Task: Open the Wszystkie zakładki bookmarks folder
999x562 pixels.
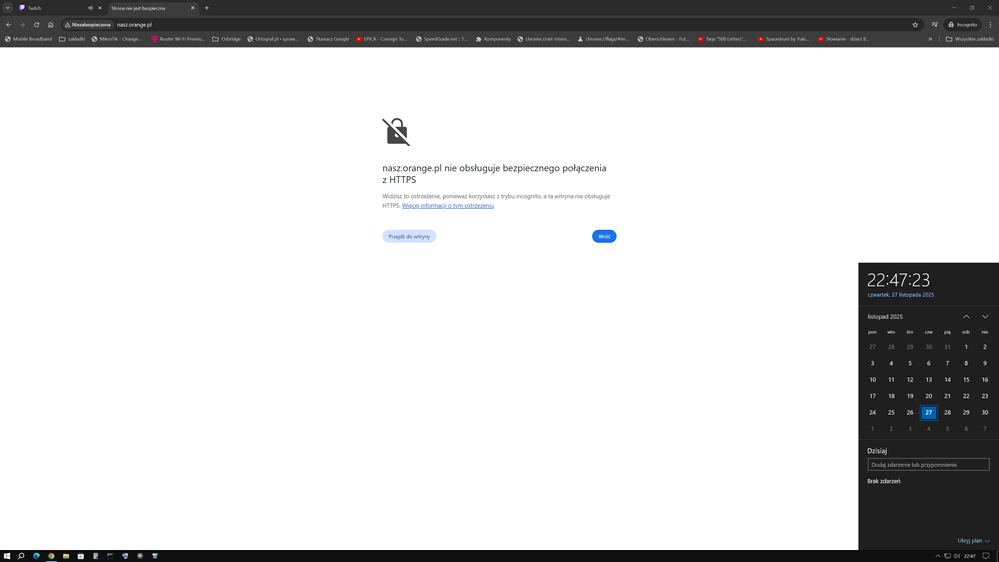Action: point(969,39)
